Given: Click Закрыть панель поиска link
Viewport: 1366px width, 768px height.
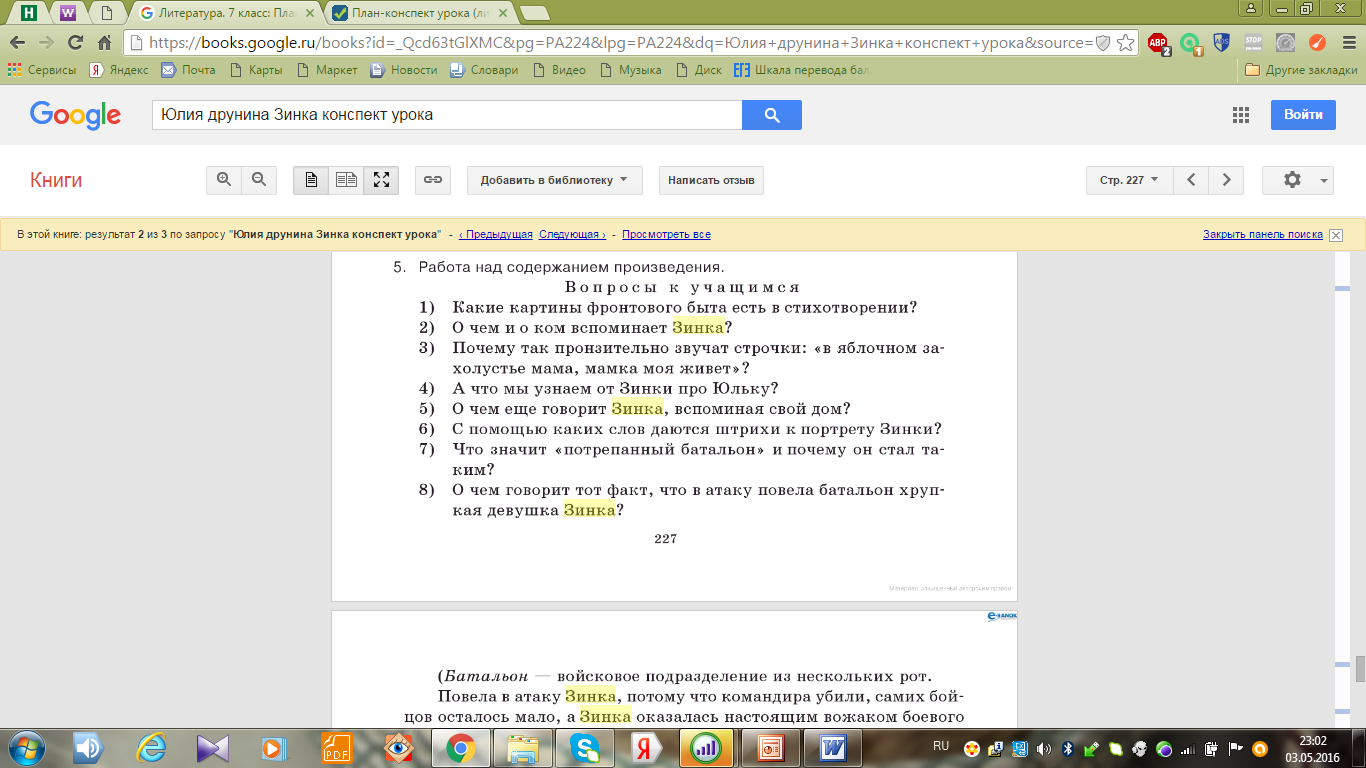Looking at the screenshot, I should tap(1263, 235).
